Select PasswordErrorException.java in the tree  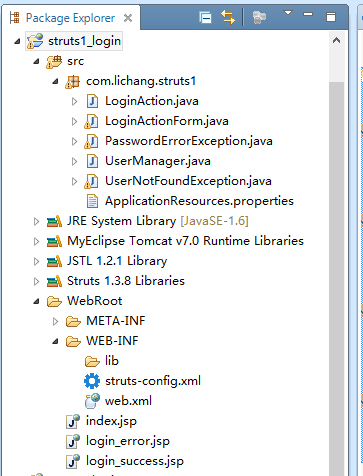coord(189,141)
